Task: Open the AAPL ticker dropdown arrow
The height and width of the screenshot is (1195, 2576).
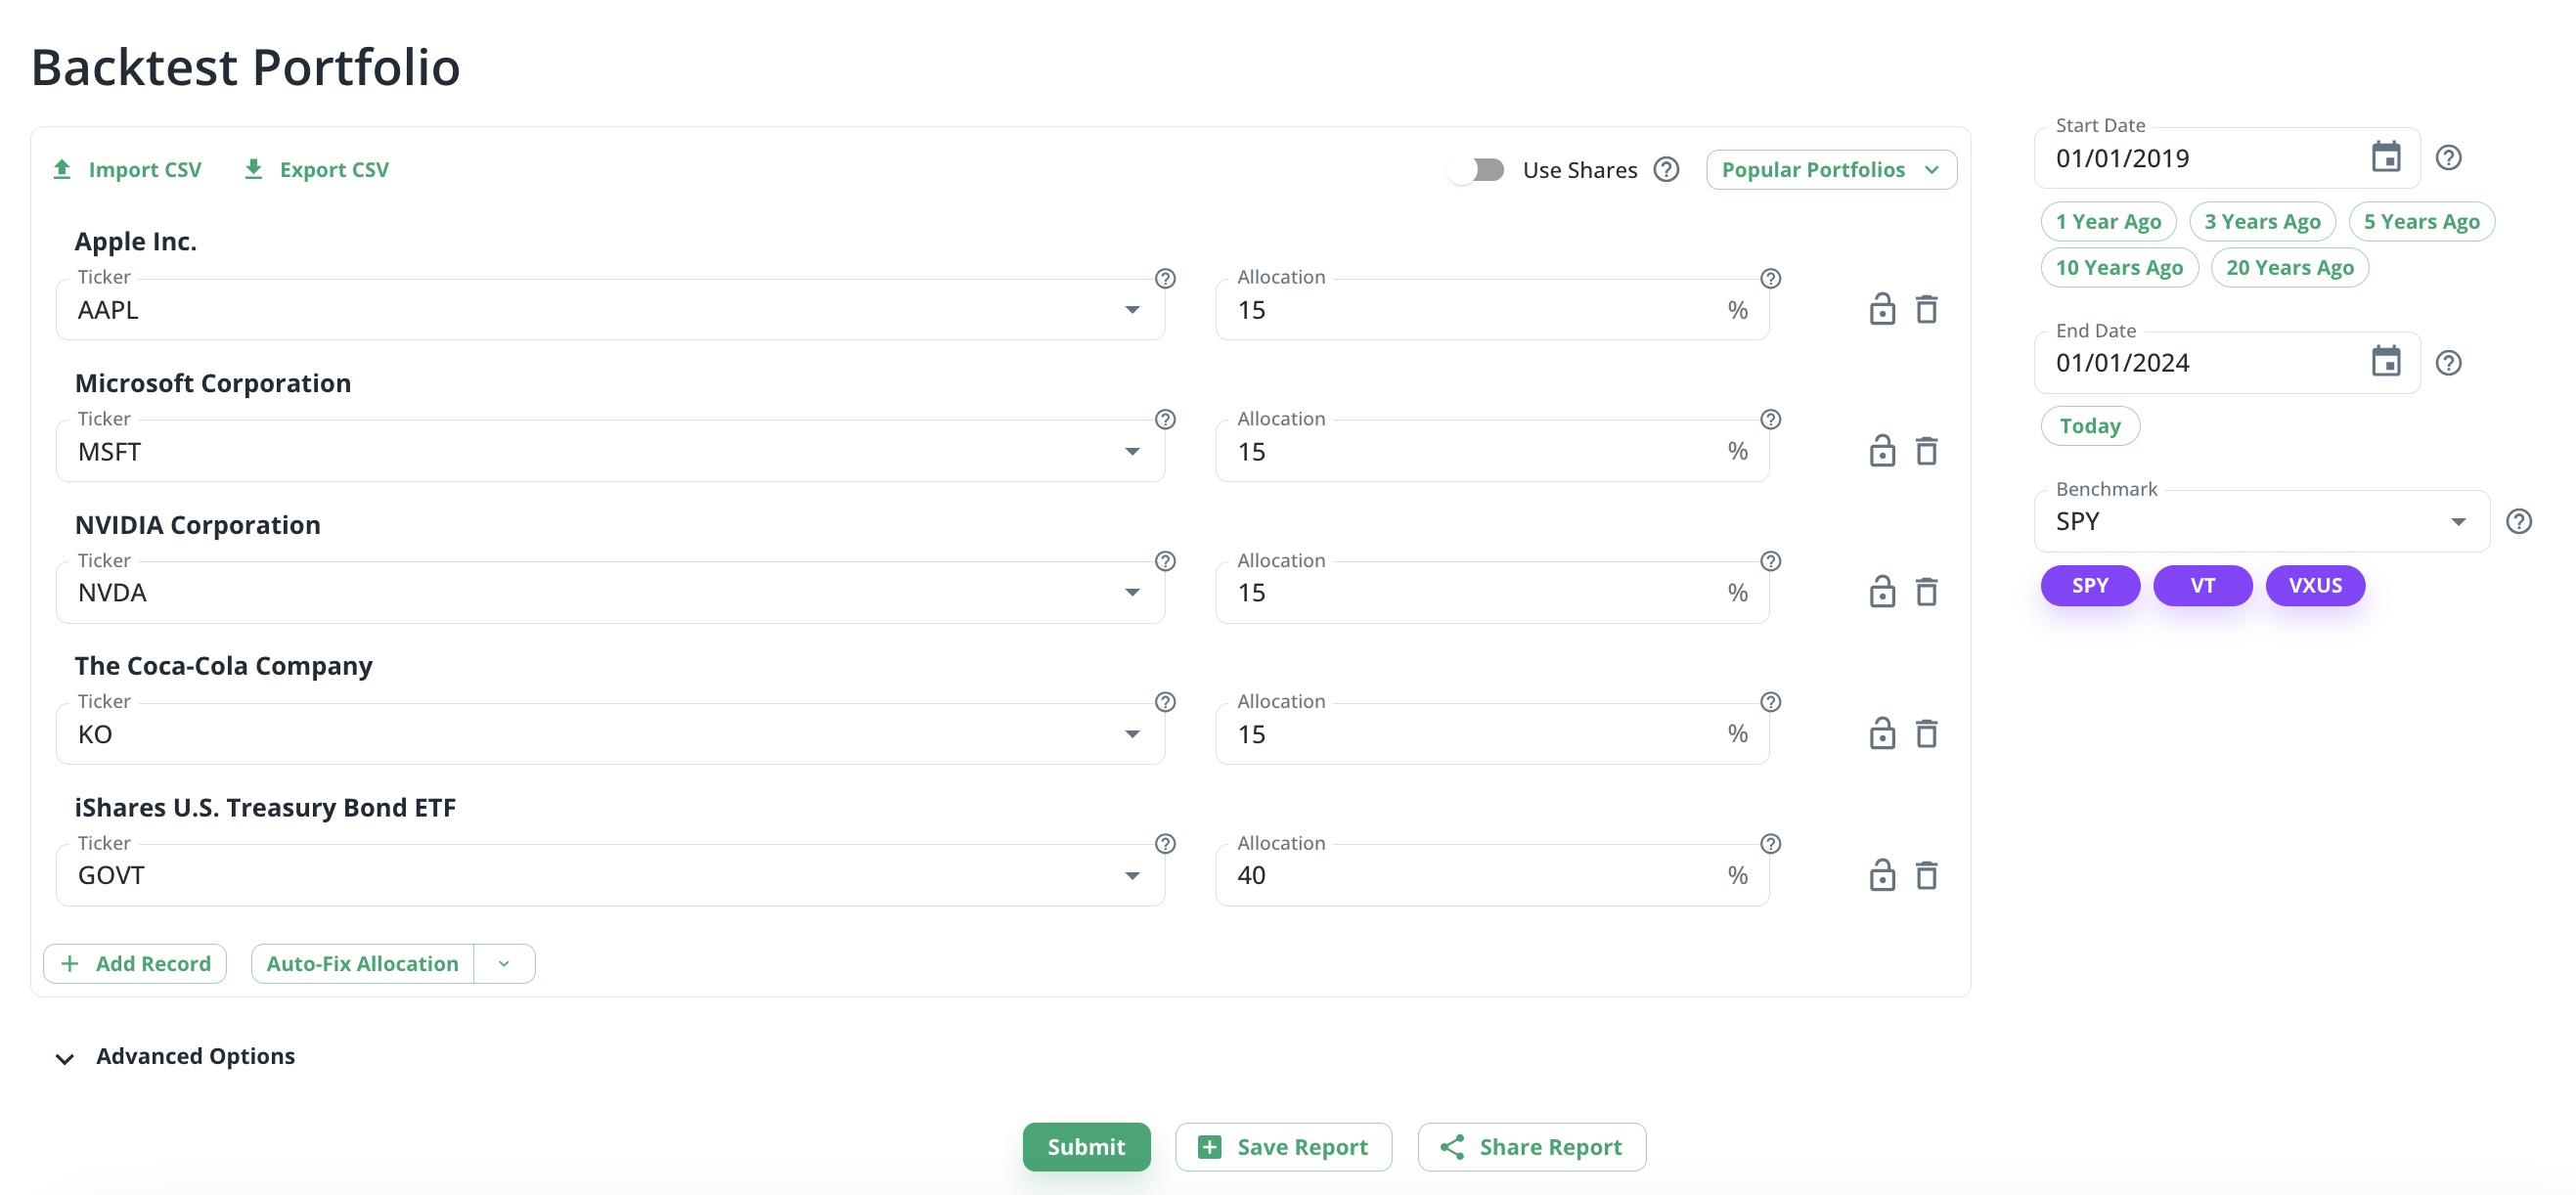Action: click(1132, 310)
